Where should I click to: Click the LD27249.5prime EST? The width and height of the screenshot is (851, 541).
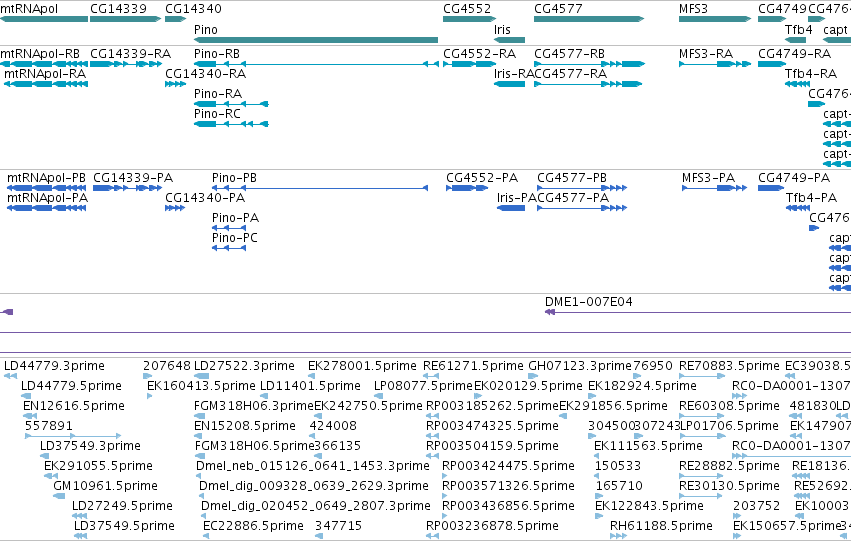(79, 515)
